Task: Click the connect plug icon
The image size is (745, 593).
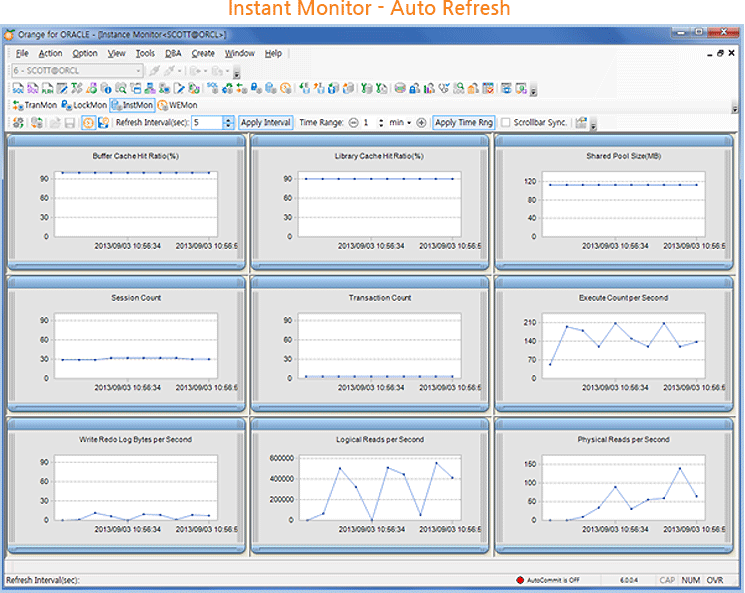Action: pos(154,71)
